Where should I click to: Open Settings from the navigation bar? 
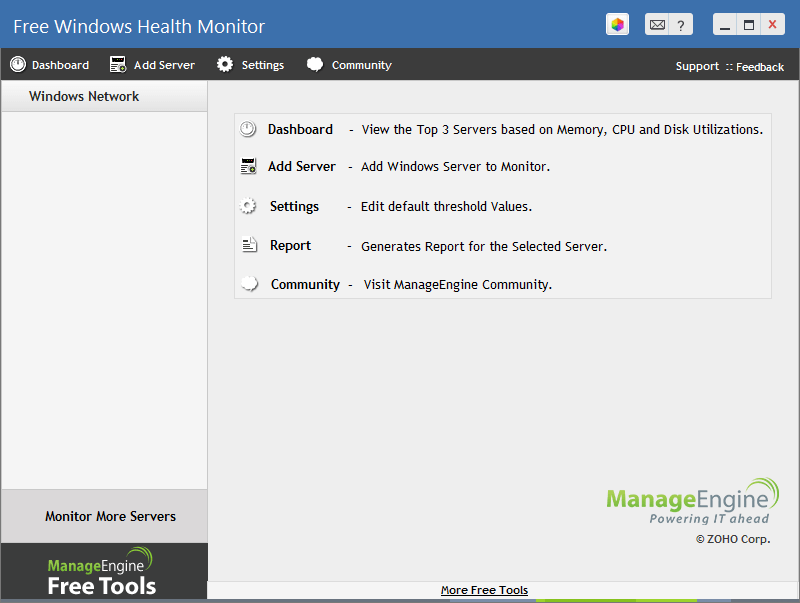[251, 64]
